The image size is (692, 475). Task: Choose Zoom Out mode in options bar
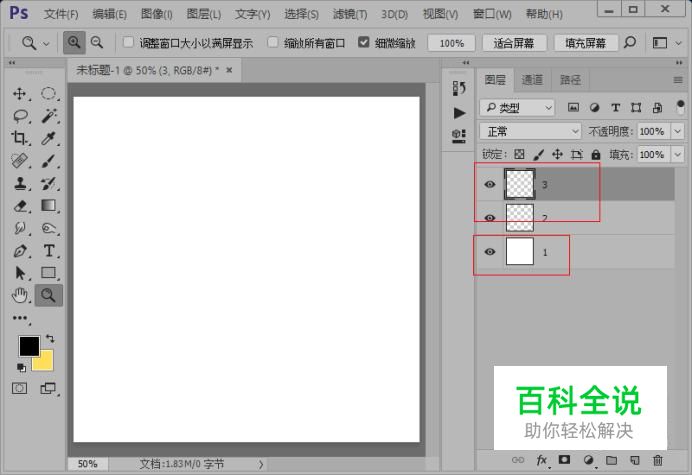[x=97, y=43]
